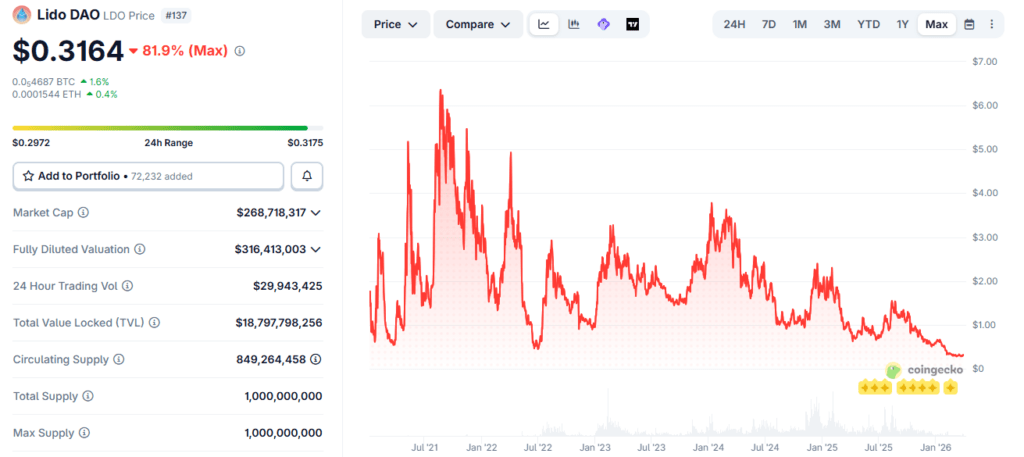The width and height of the screenshot is (1024, 457).
Task: Switch to line chart view
Action: (x=543, y=24)
